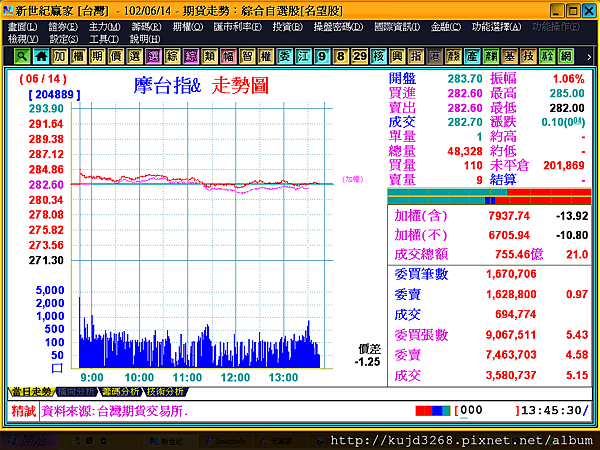Open the 功能選擇(A) menu
Image resolution: width=600 pixels, height=450 pixels.
496,27
